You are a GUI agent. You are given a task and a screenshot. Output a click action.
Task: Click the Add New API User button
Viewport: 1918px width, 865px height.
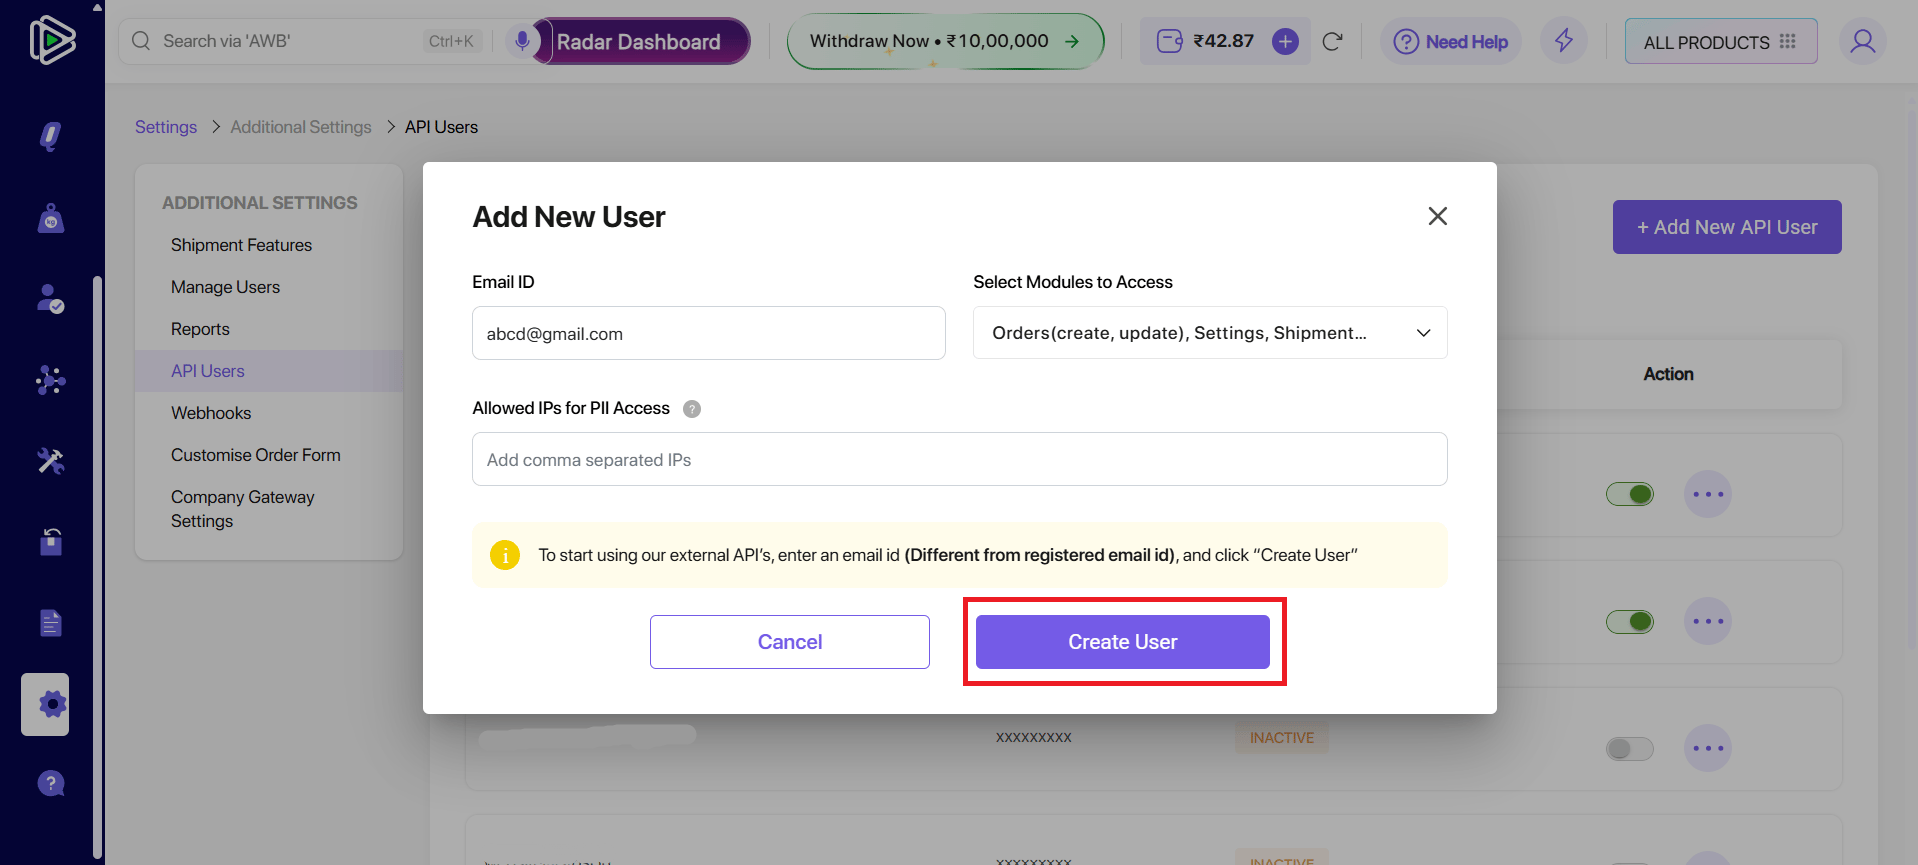point(1727,227)
